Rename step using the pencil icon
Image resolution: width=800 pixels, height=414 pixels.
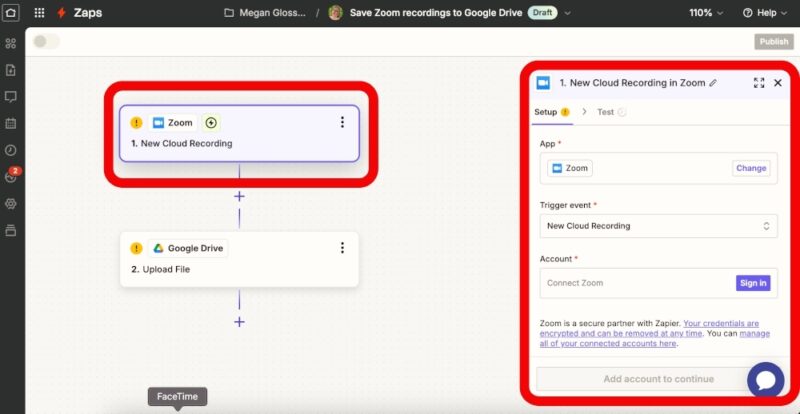click(713, 83)
